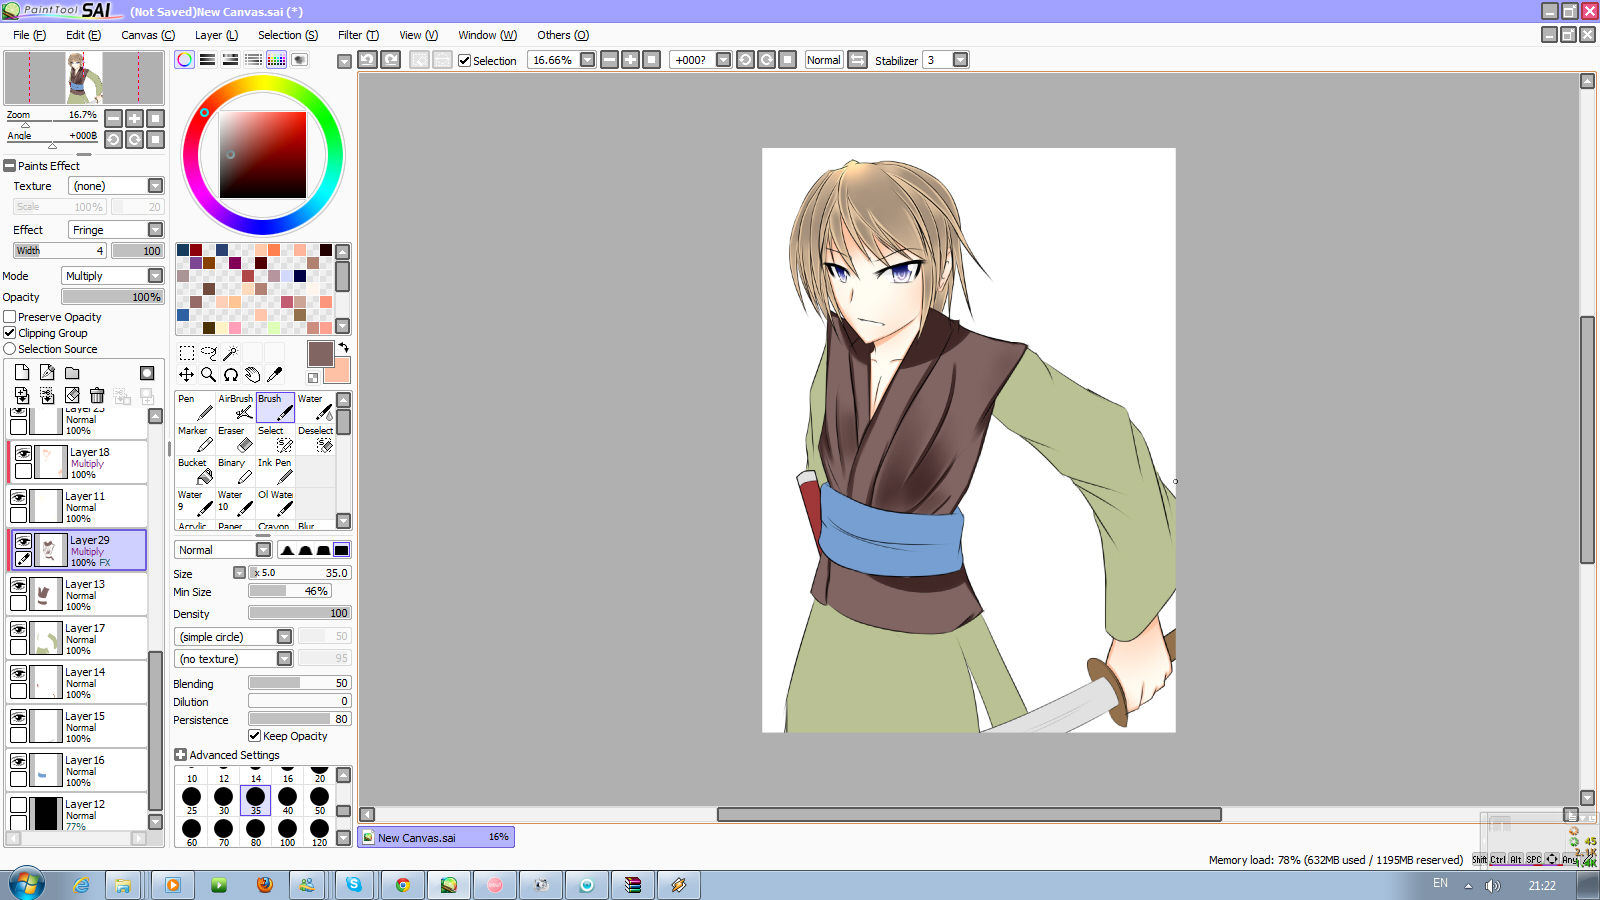Toggle the Selection checkbox in toolbar

[x=465, y=60]
